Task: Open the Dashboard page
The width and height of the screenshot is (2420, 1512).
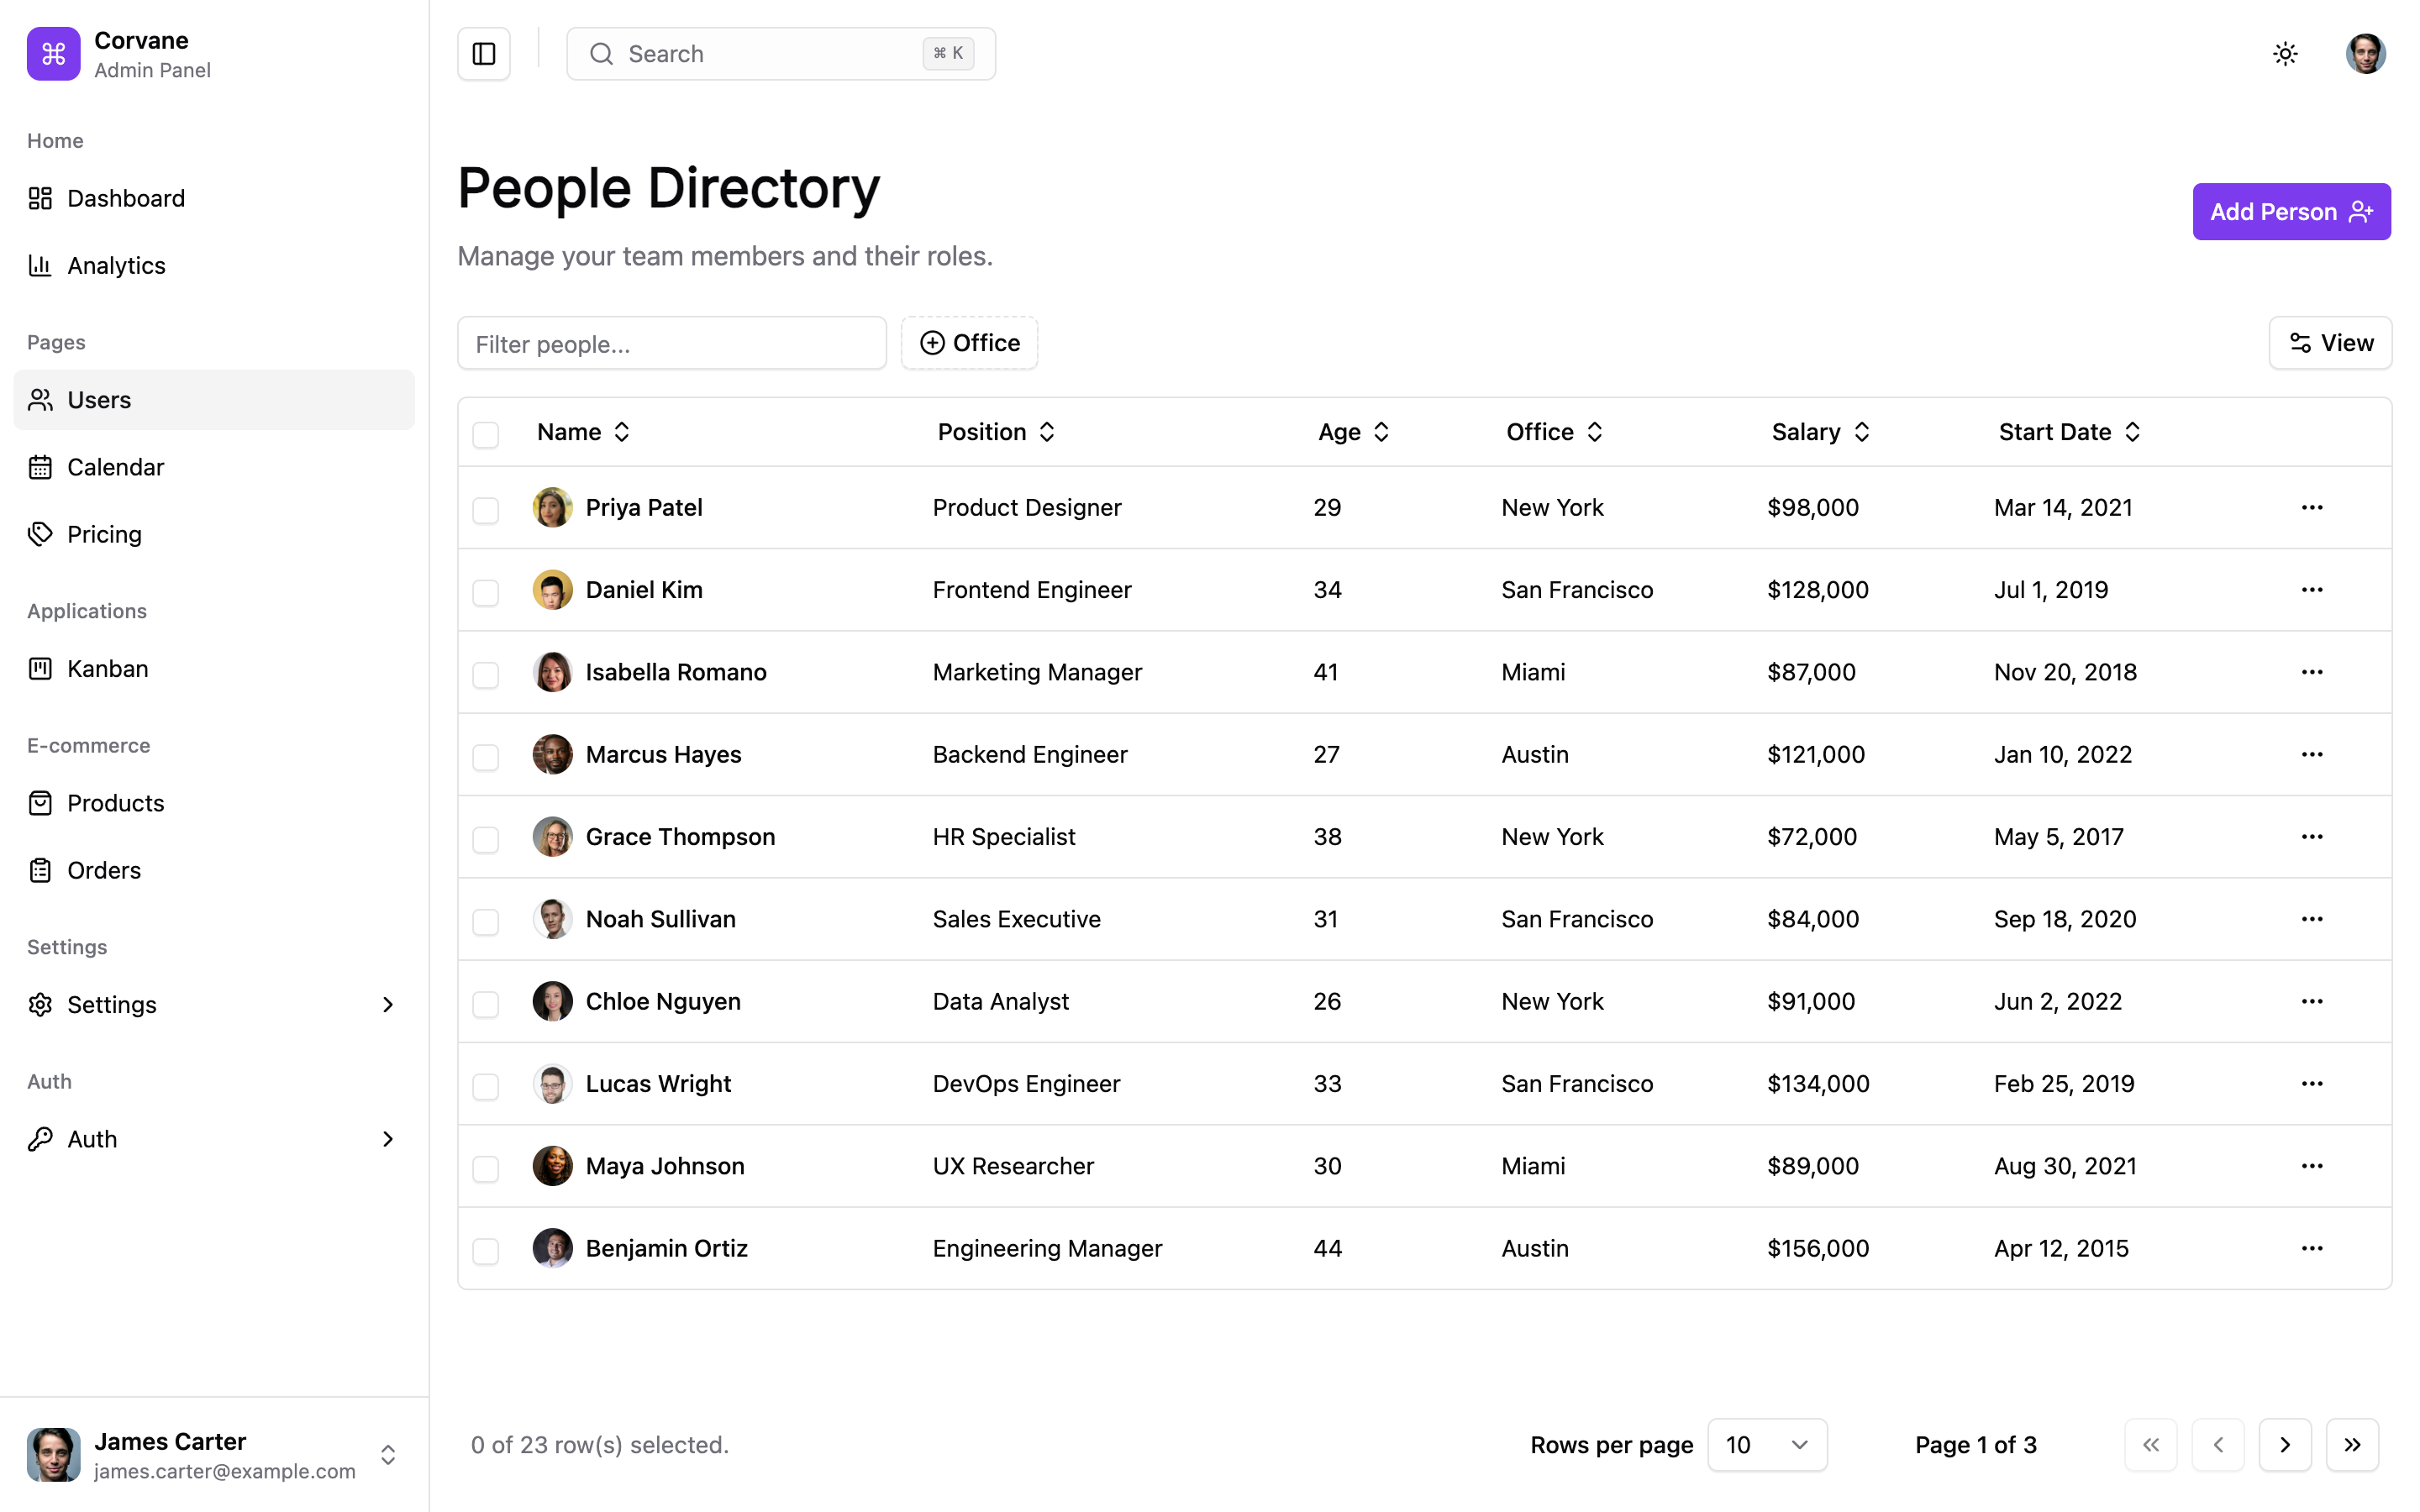Action: pyautogui.click(x=214, y=198)
